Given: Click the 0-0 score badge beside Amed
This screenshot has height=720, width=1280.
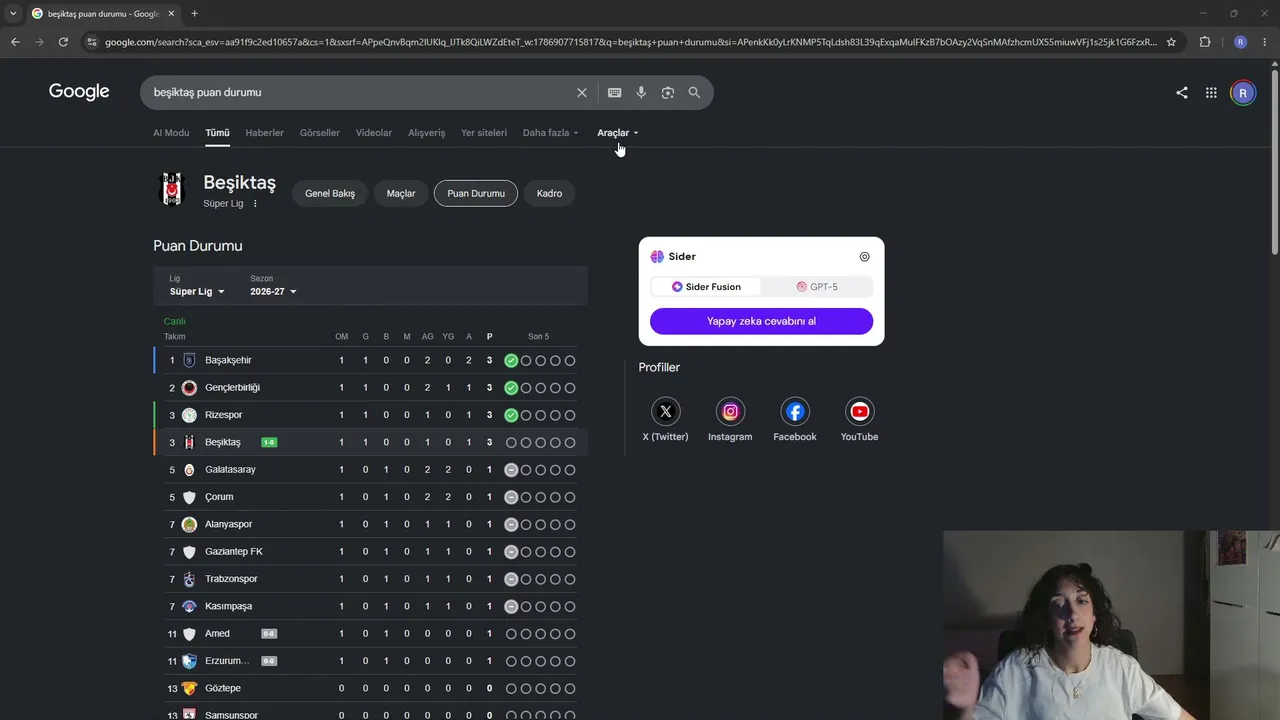Looking at the screenshot, I should click(x=269, y=634).
